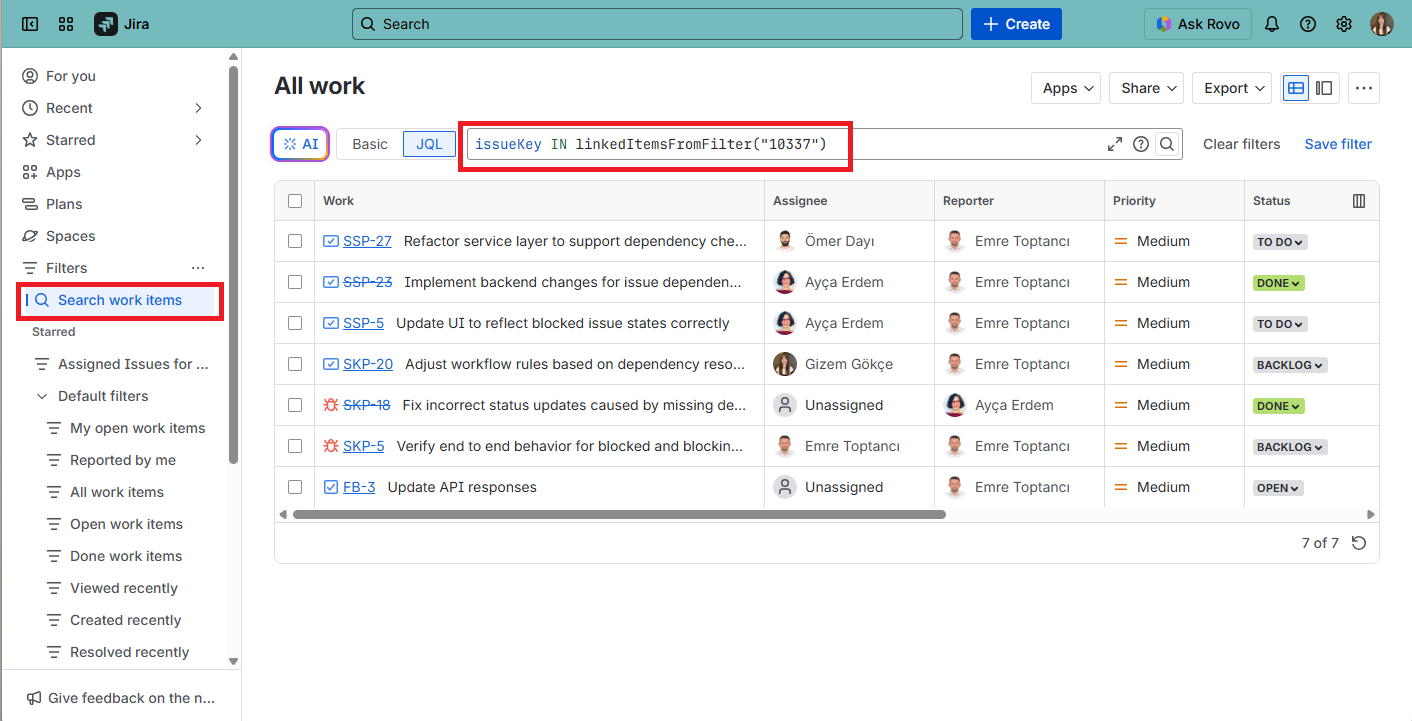Toggle the select-all checkbox in the header
Viewport: 1412px width, 721px height.
(295, 201)
